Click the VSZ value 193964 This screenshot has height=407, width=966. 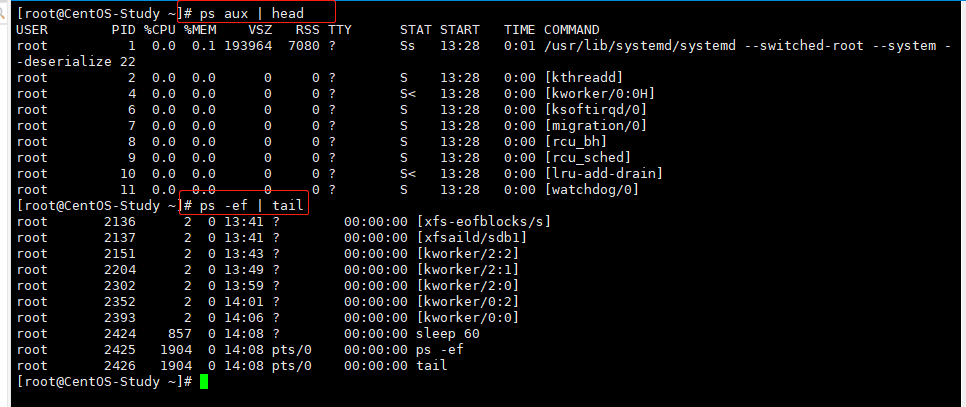(x=248, y=46)
